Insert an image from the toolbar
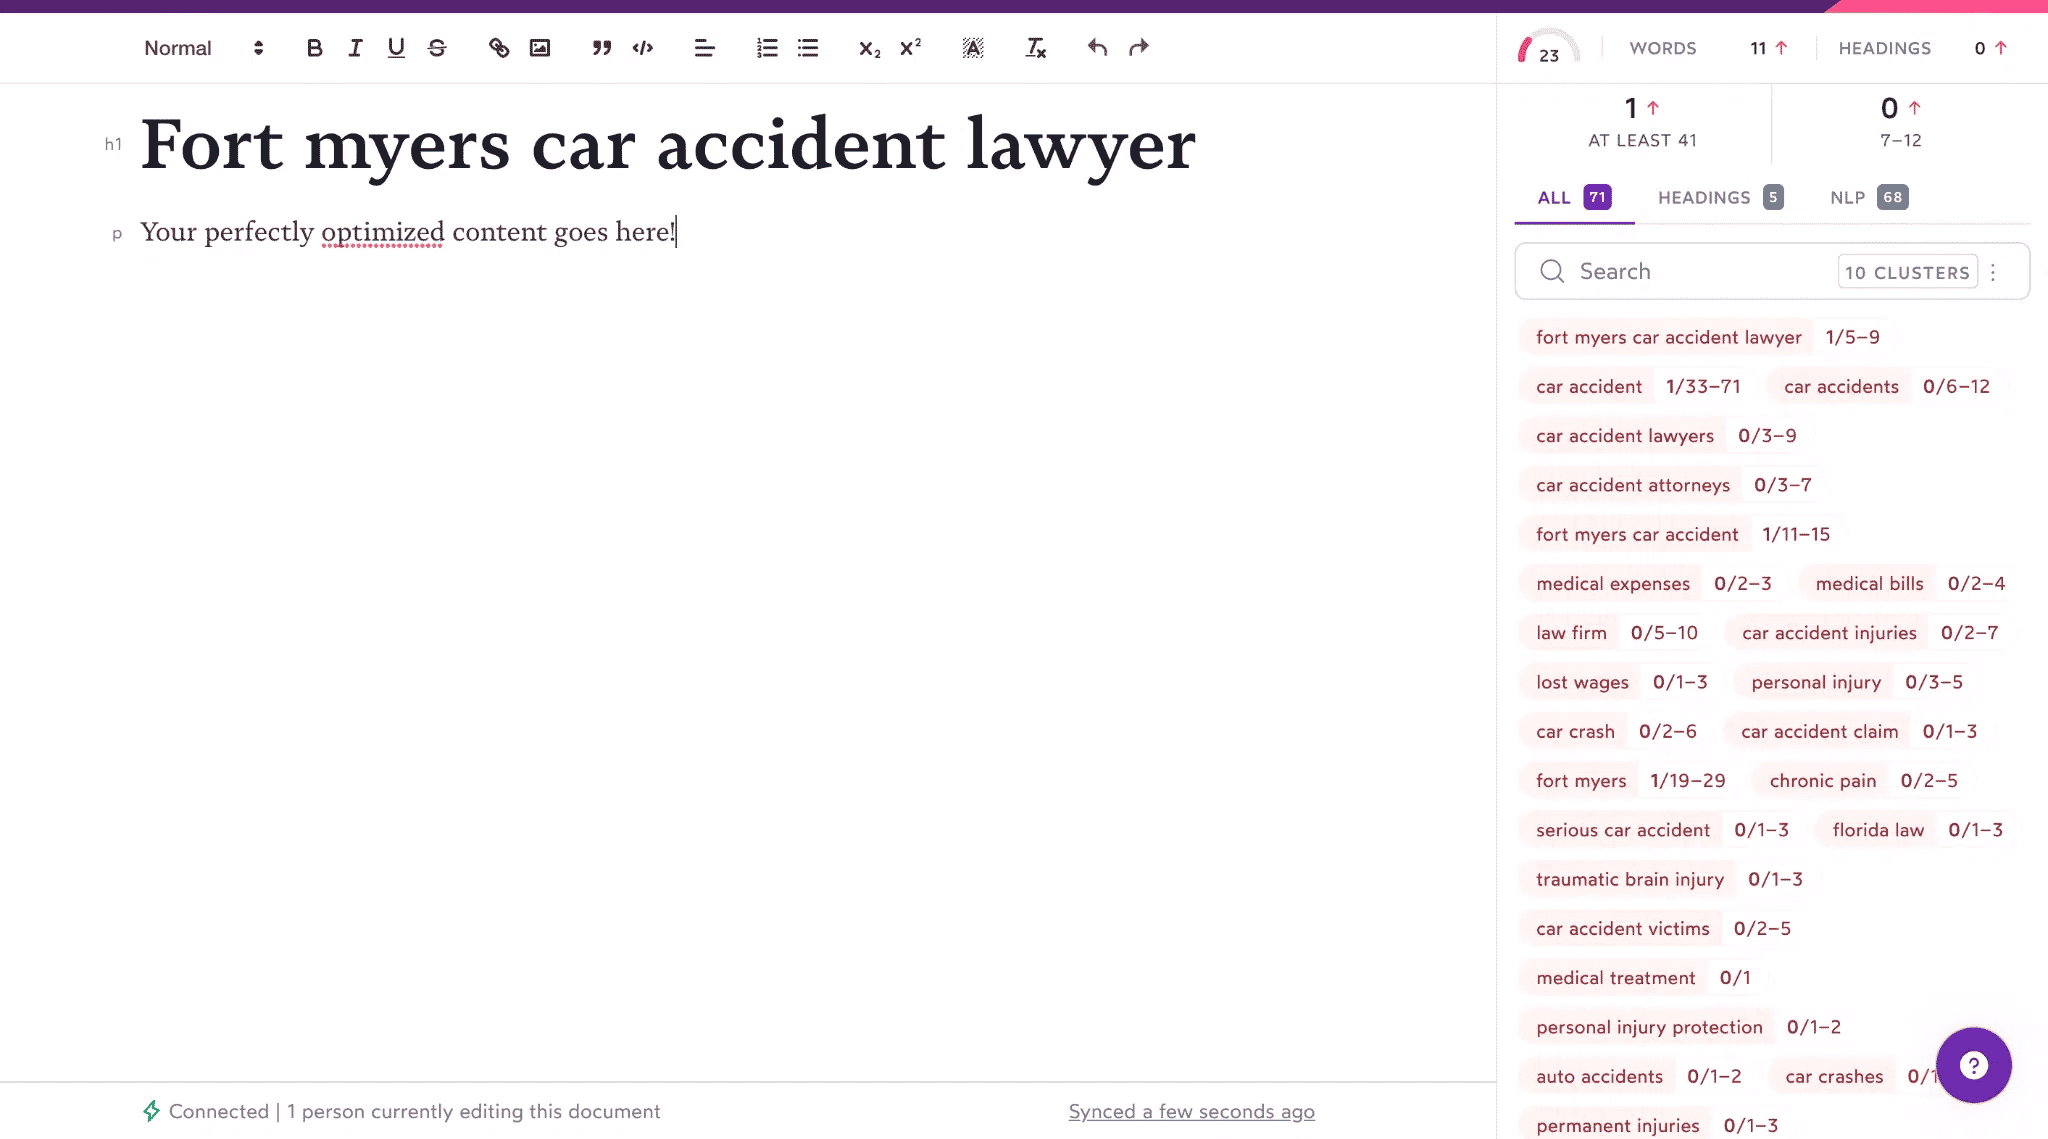Screen dimensions: 2048x1139 (540, 48)
